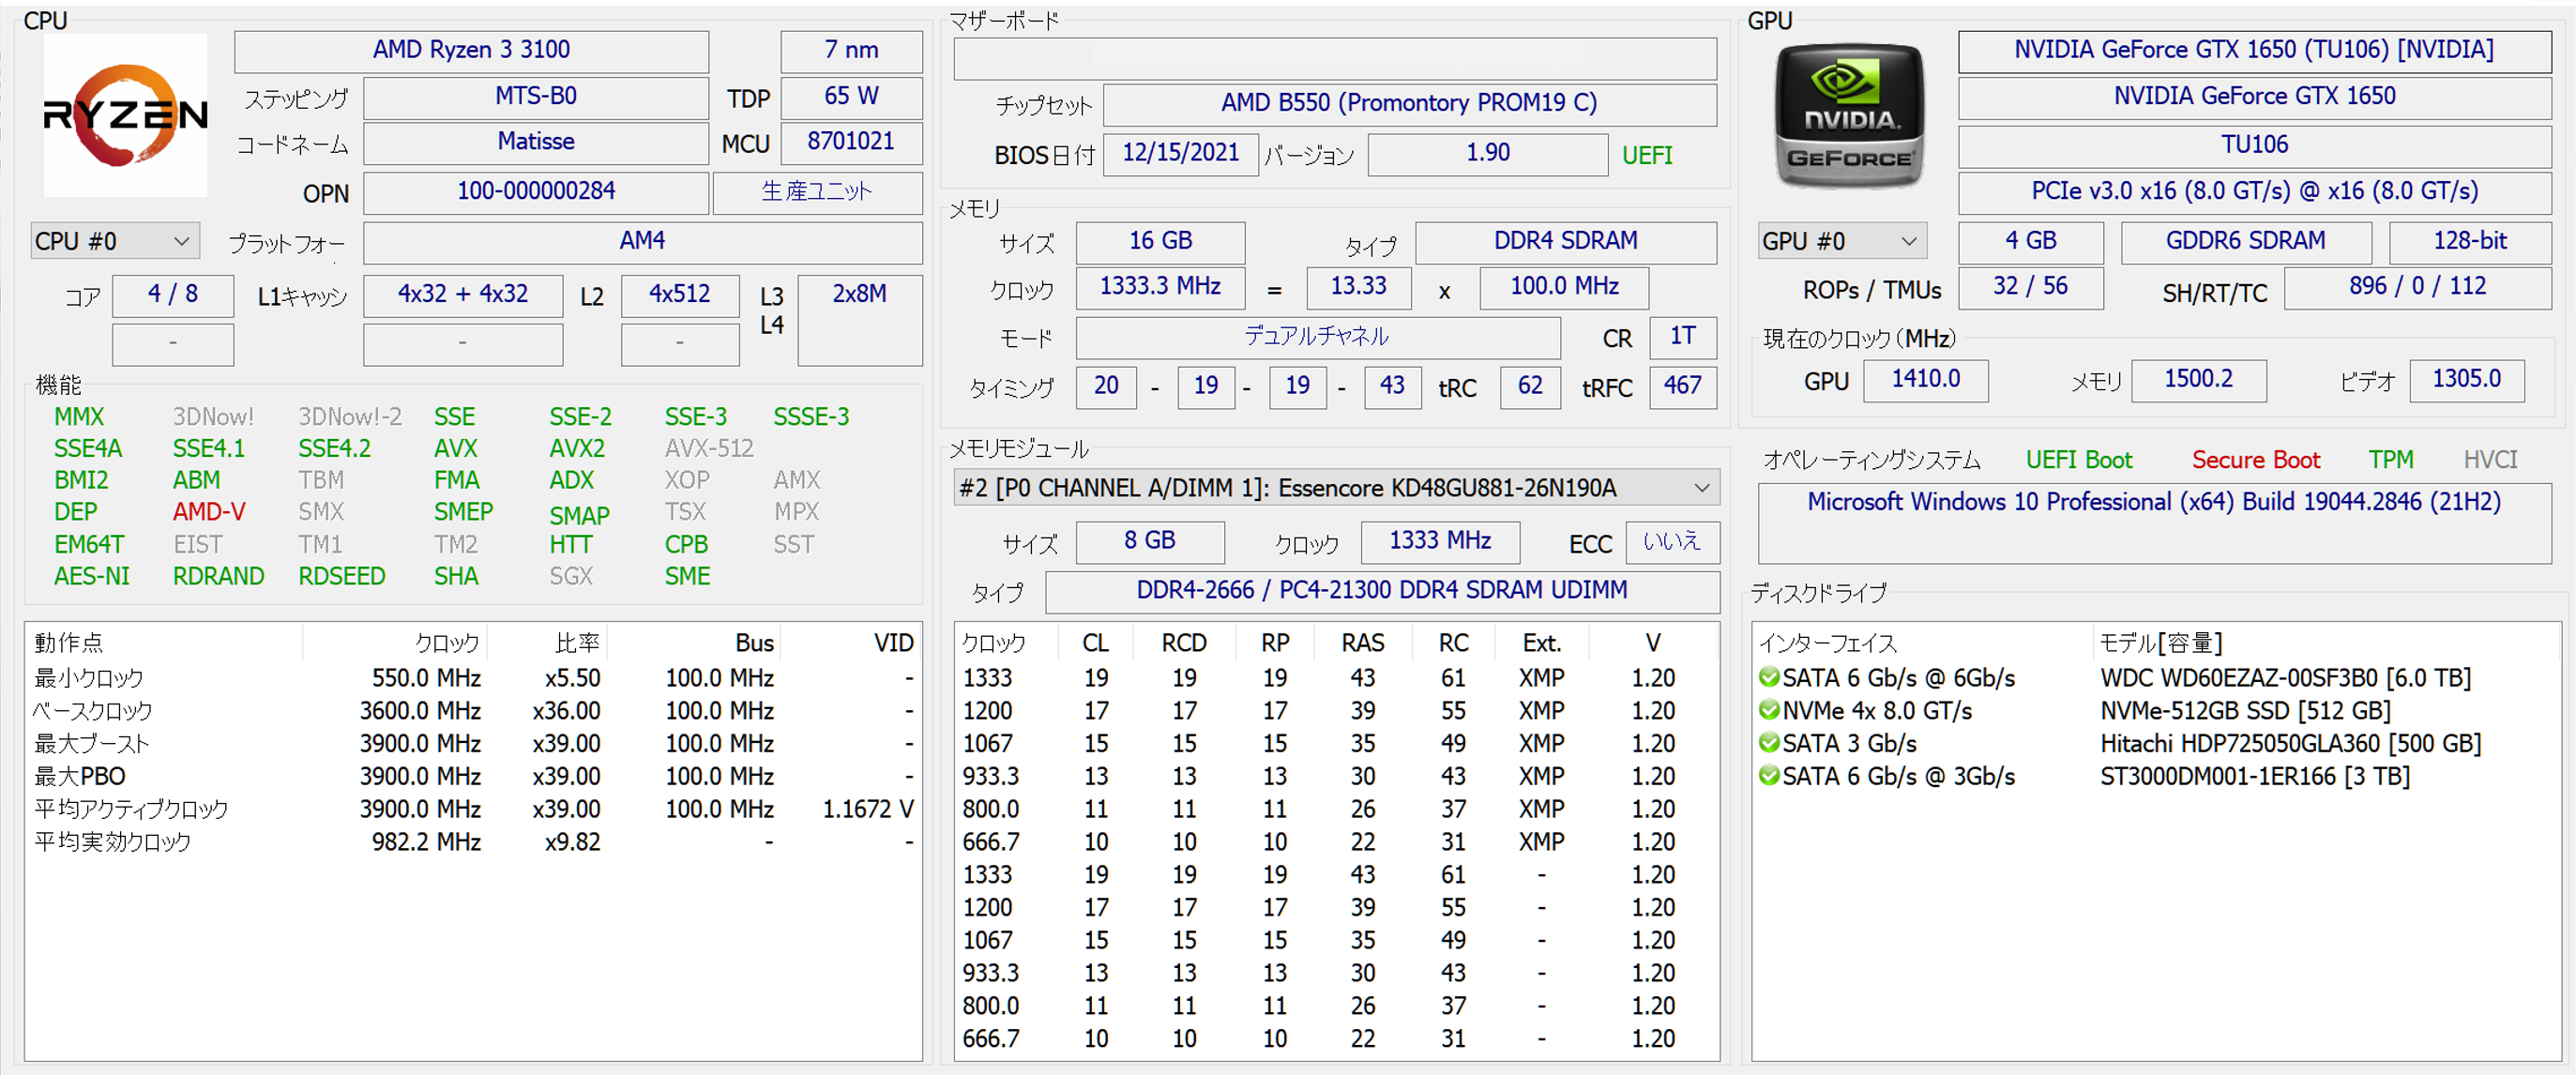Click the ECC いいえ field
2576x1075 pixels.
coord(1671,541)
